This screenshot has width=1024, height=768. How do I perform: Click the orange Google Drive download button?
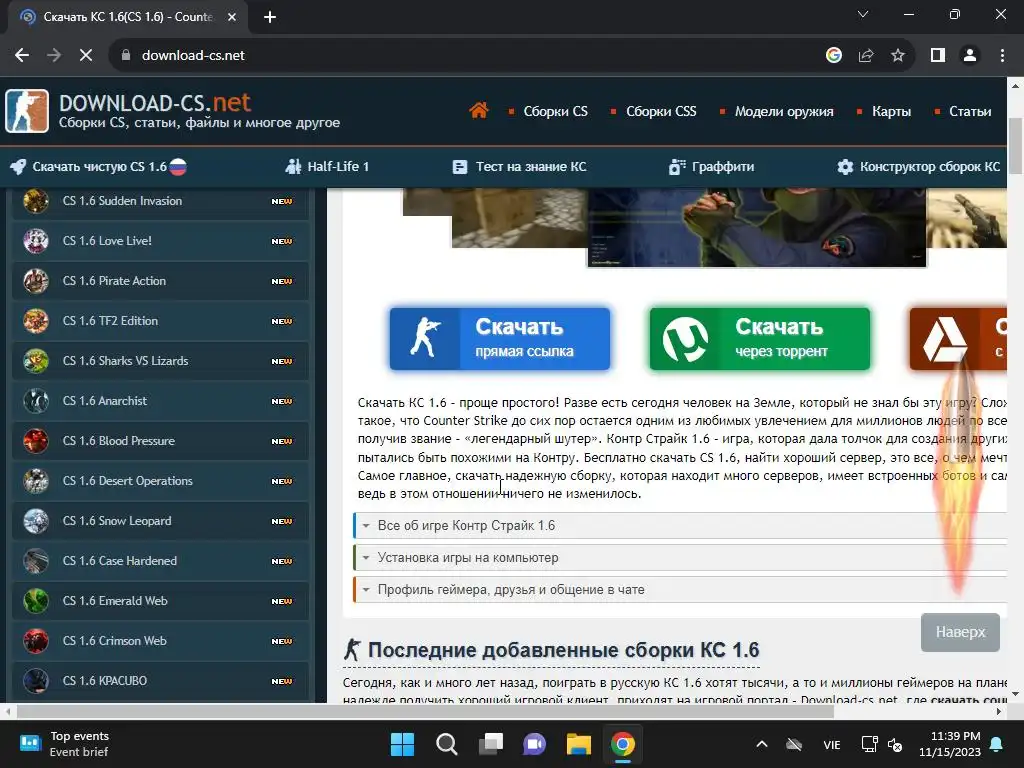958,339
